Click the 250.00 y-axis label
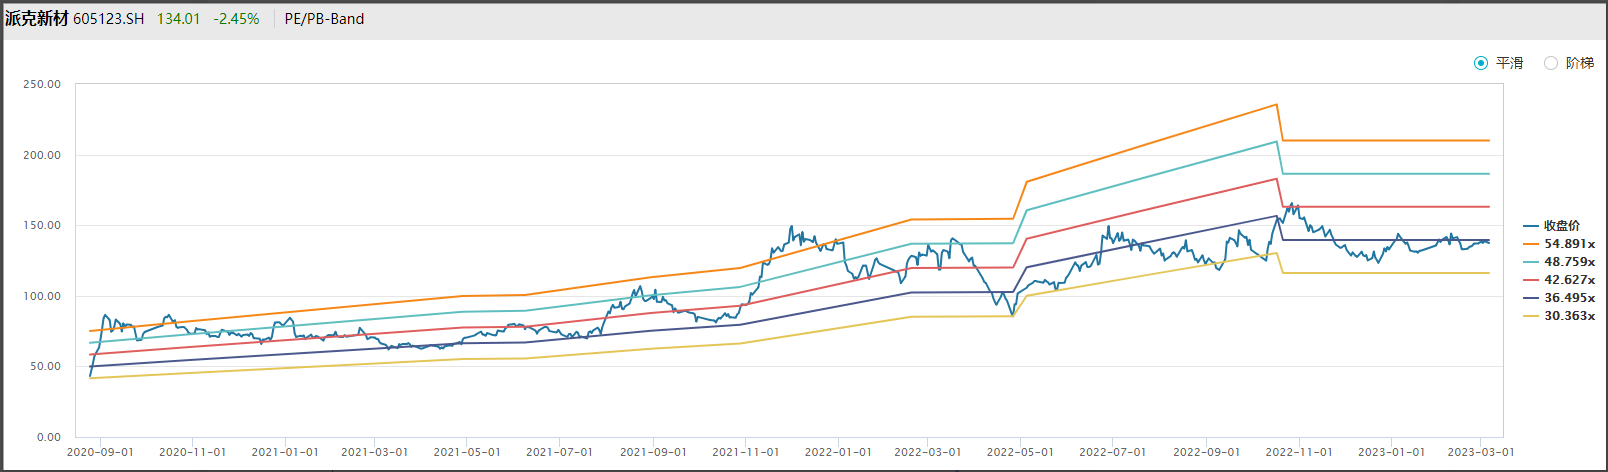This screenshot has height=472, width=1608. point(42,85)
